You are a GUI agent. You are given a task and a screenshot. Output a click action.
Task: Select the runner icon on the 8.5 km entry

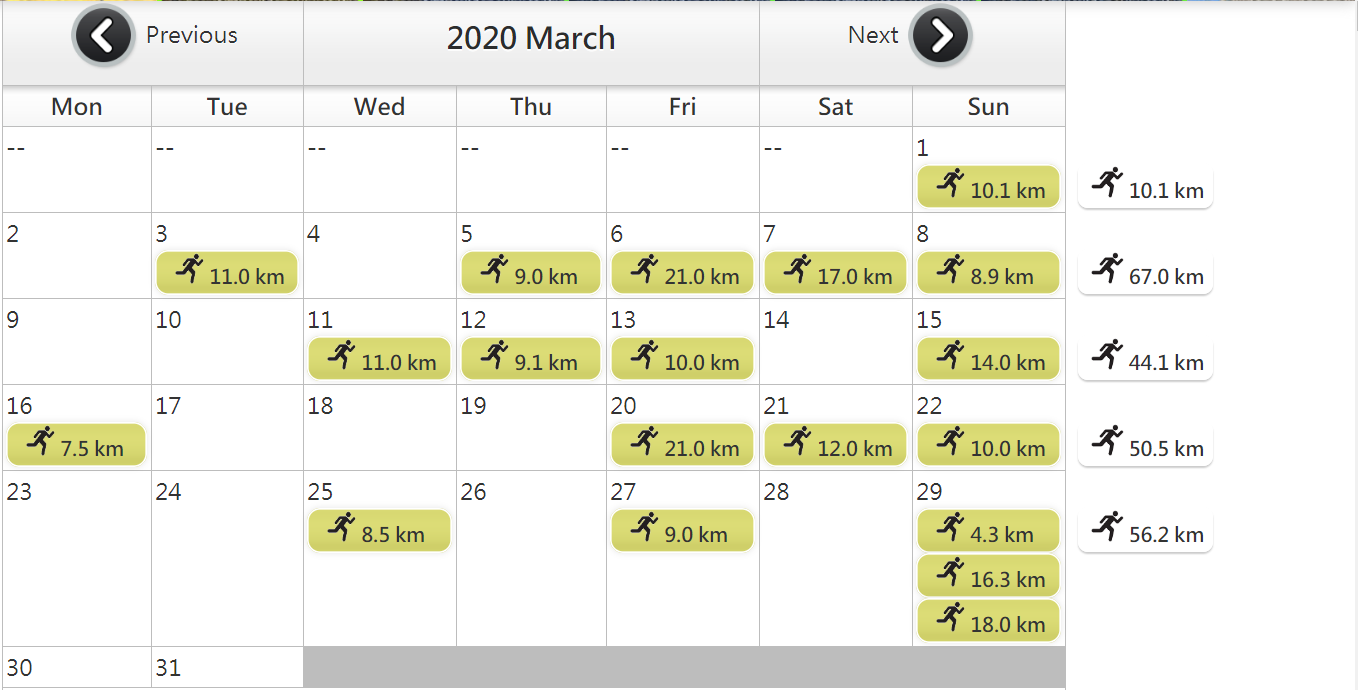342,526
